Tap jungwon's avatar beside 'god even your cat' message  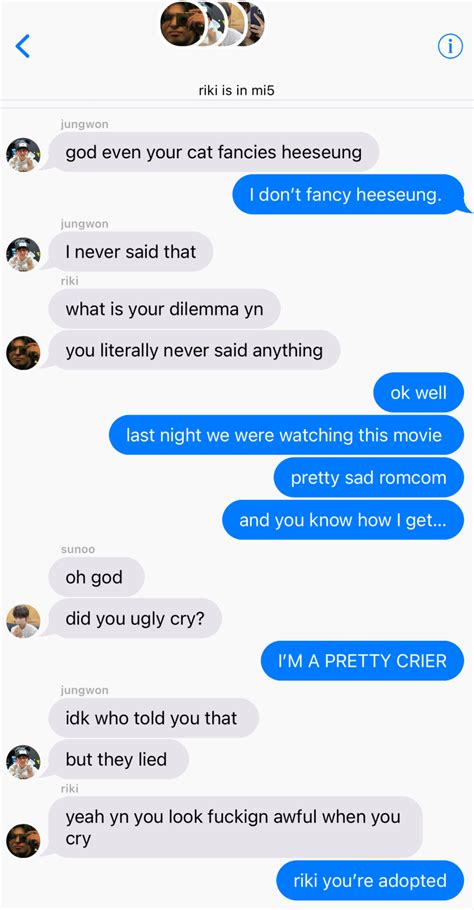23,155
